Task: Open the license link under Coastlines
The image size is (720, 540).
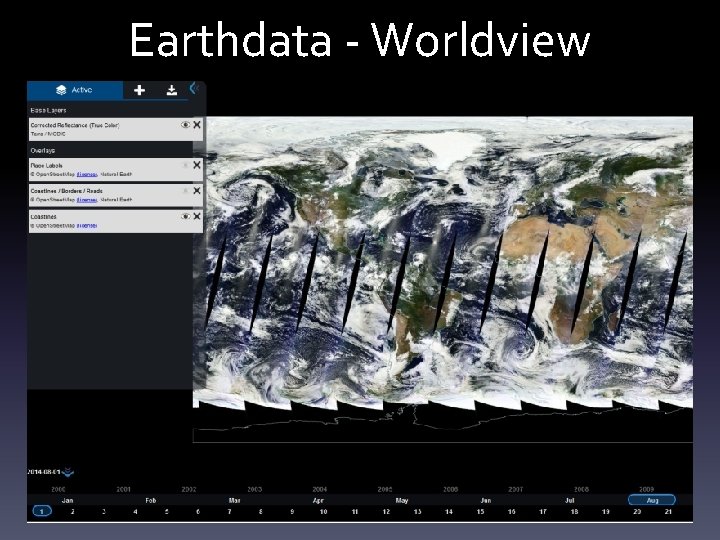Action: pyautogui.click(x=87, y=226)
